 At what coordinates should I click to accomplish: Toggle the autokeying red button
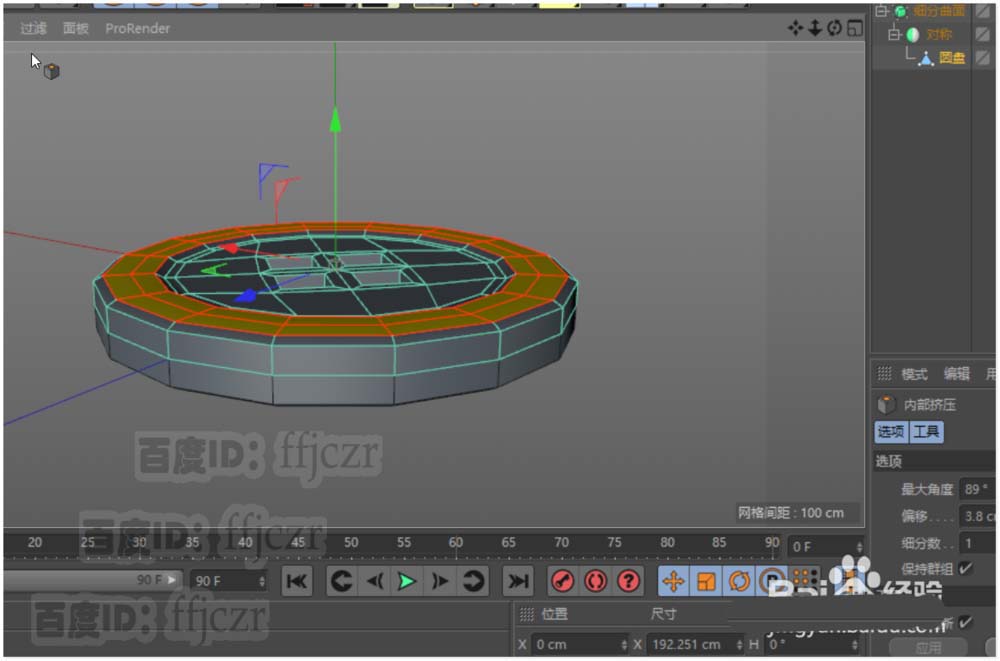595,581
